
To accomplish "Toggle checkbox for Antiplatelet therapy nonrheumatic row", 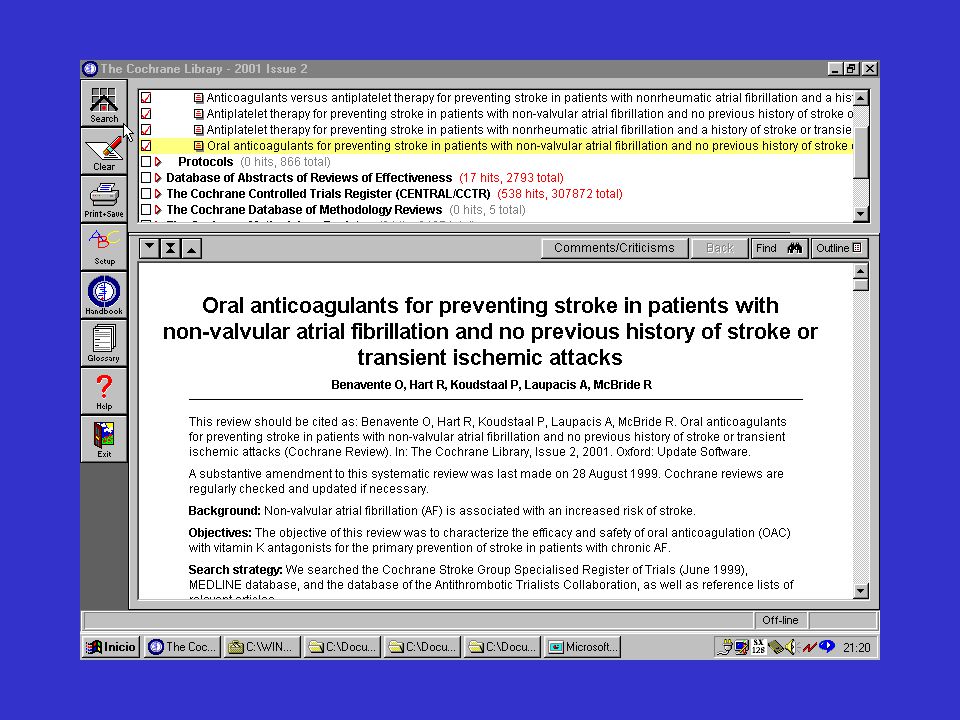I will pos(146,130).
